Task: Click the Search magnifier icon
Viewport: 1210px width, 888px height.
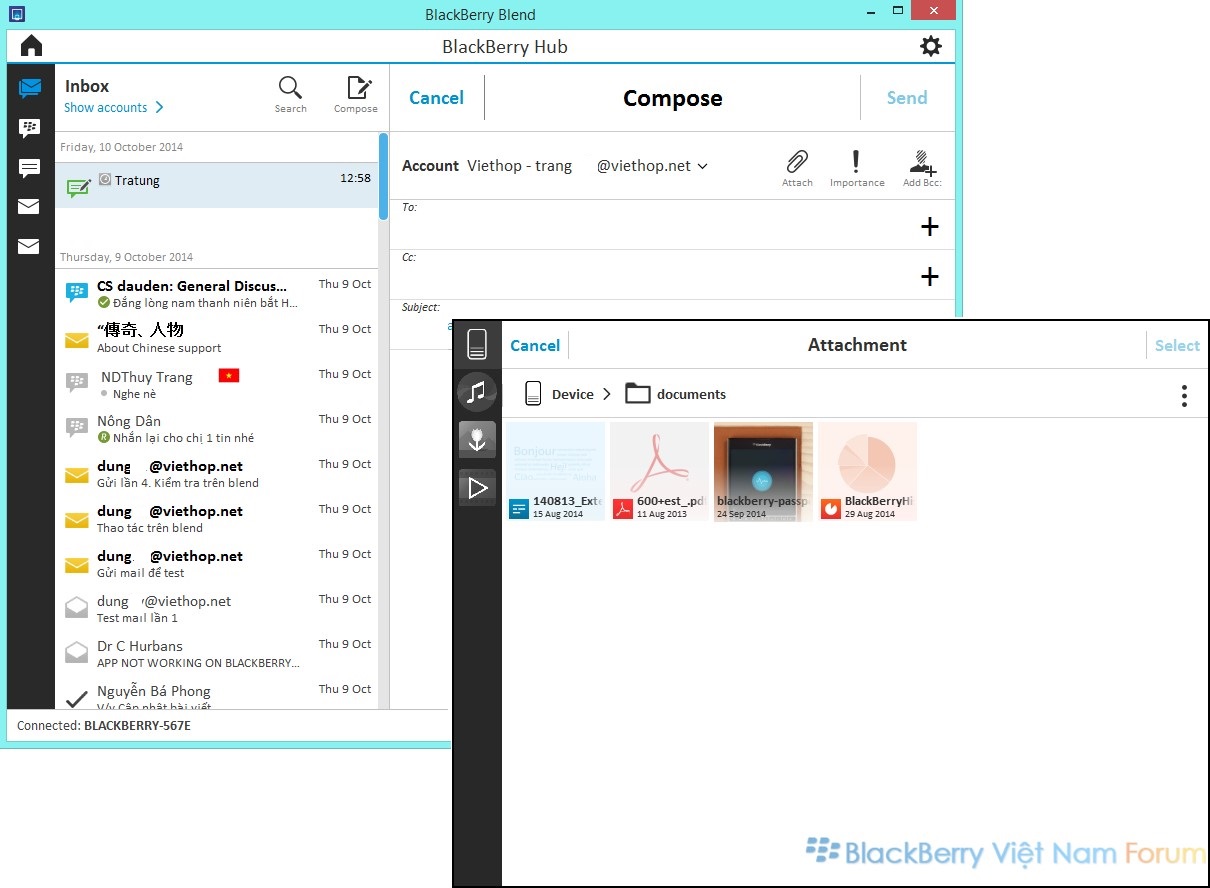Action: (x=290, y=94)
